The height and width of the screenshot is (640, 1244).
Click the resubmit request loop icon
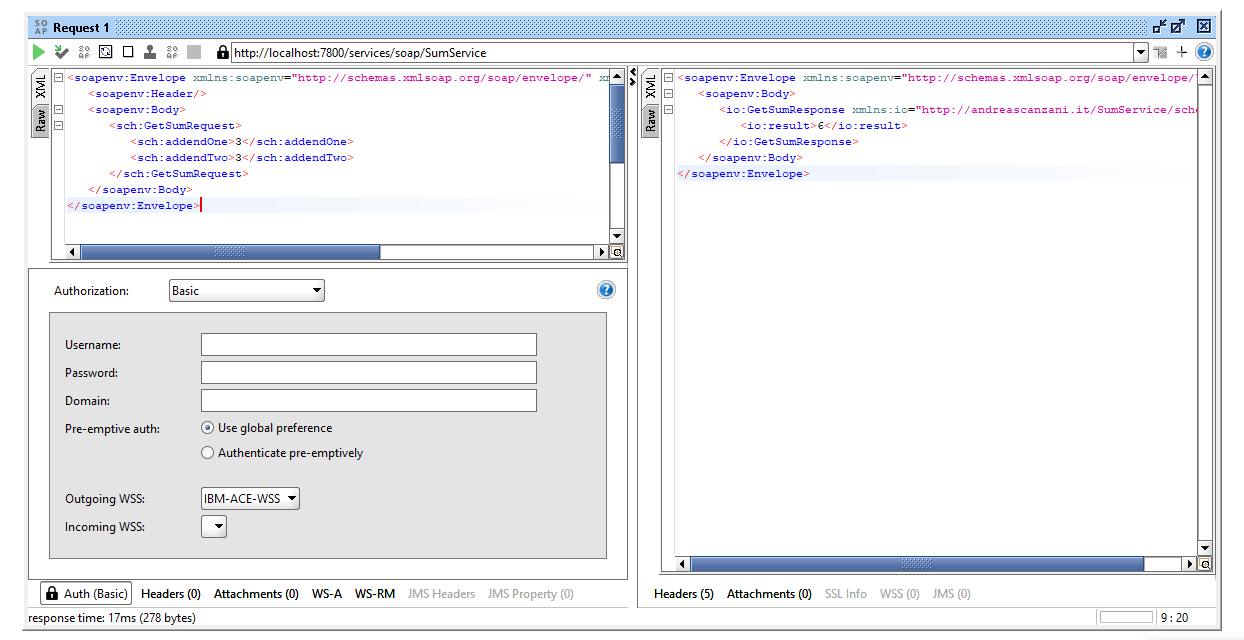click(x=106, y=52)
